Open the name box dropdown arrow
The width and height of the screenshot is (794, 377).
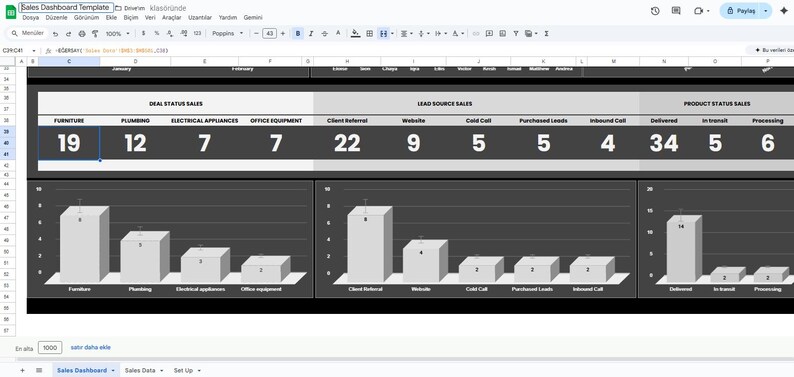[34, 51]
